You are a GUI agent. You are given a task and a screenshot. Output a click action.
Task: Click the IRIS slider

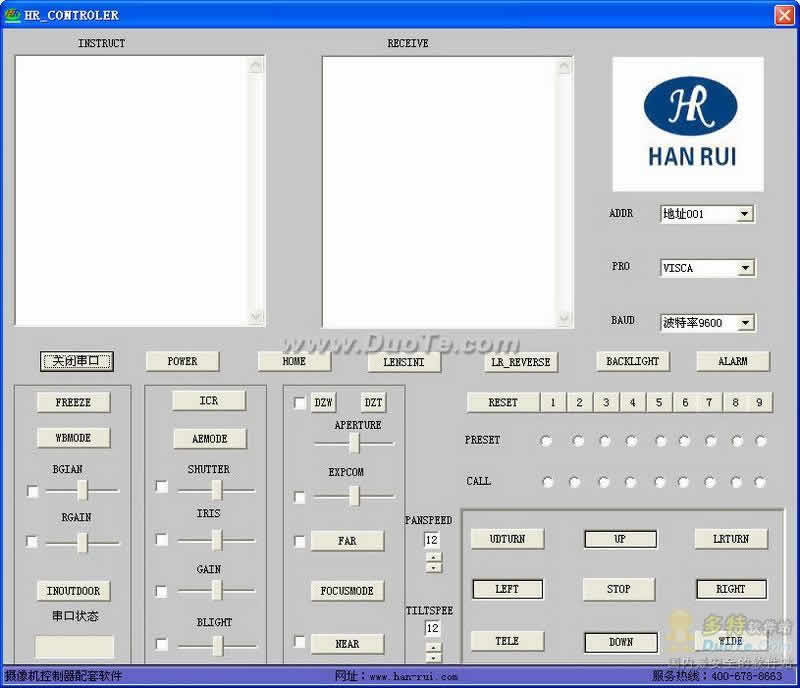pos(216,539)
